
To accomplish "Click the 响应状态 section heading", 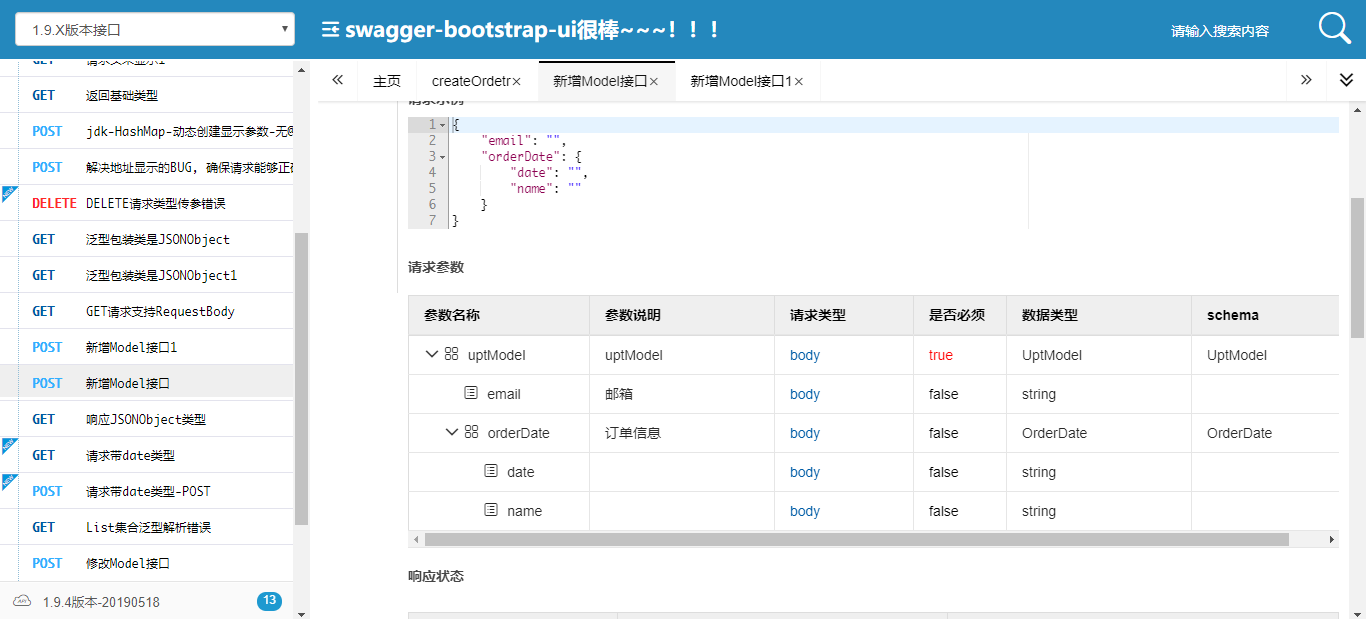I will click(436, 576).
